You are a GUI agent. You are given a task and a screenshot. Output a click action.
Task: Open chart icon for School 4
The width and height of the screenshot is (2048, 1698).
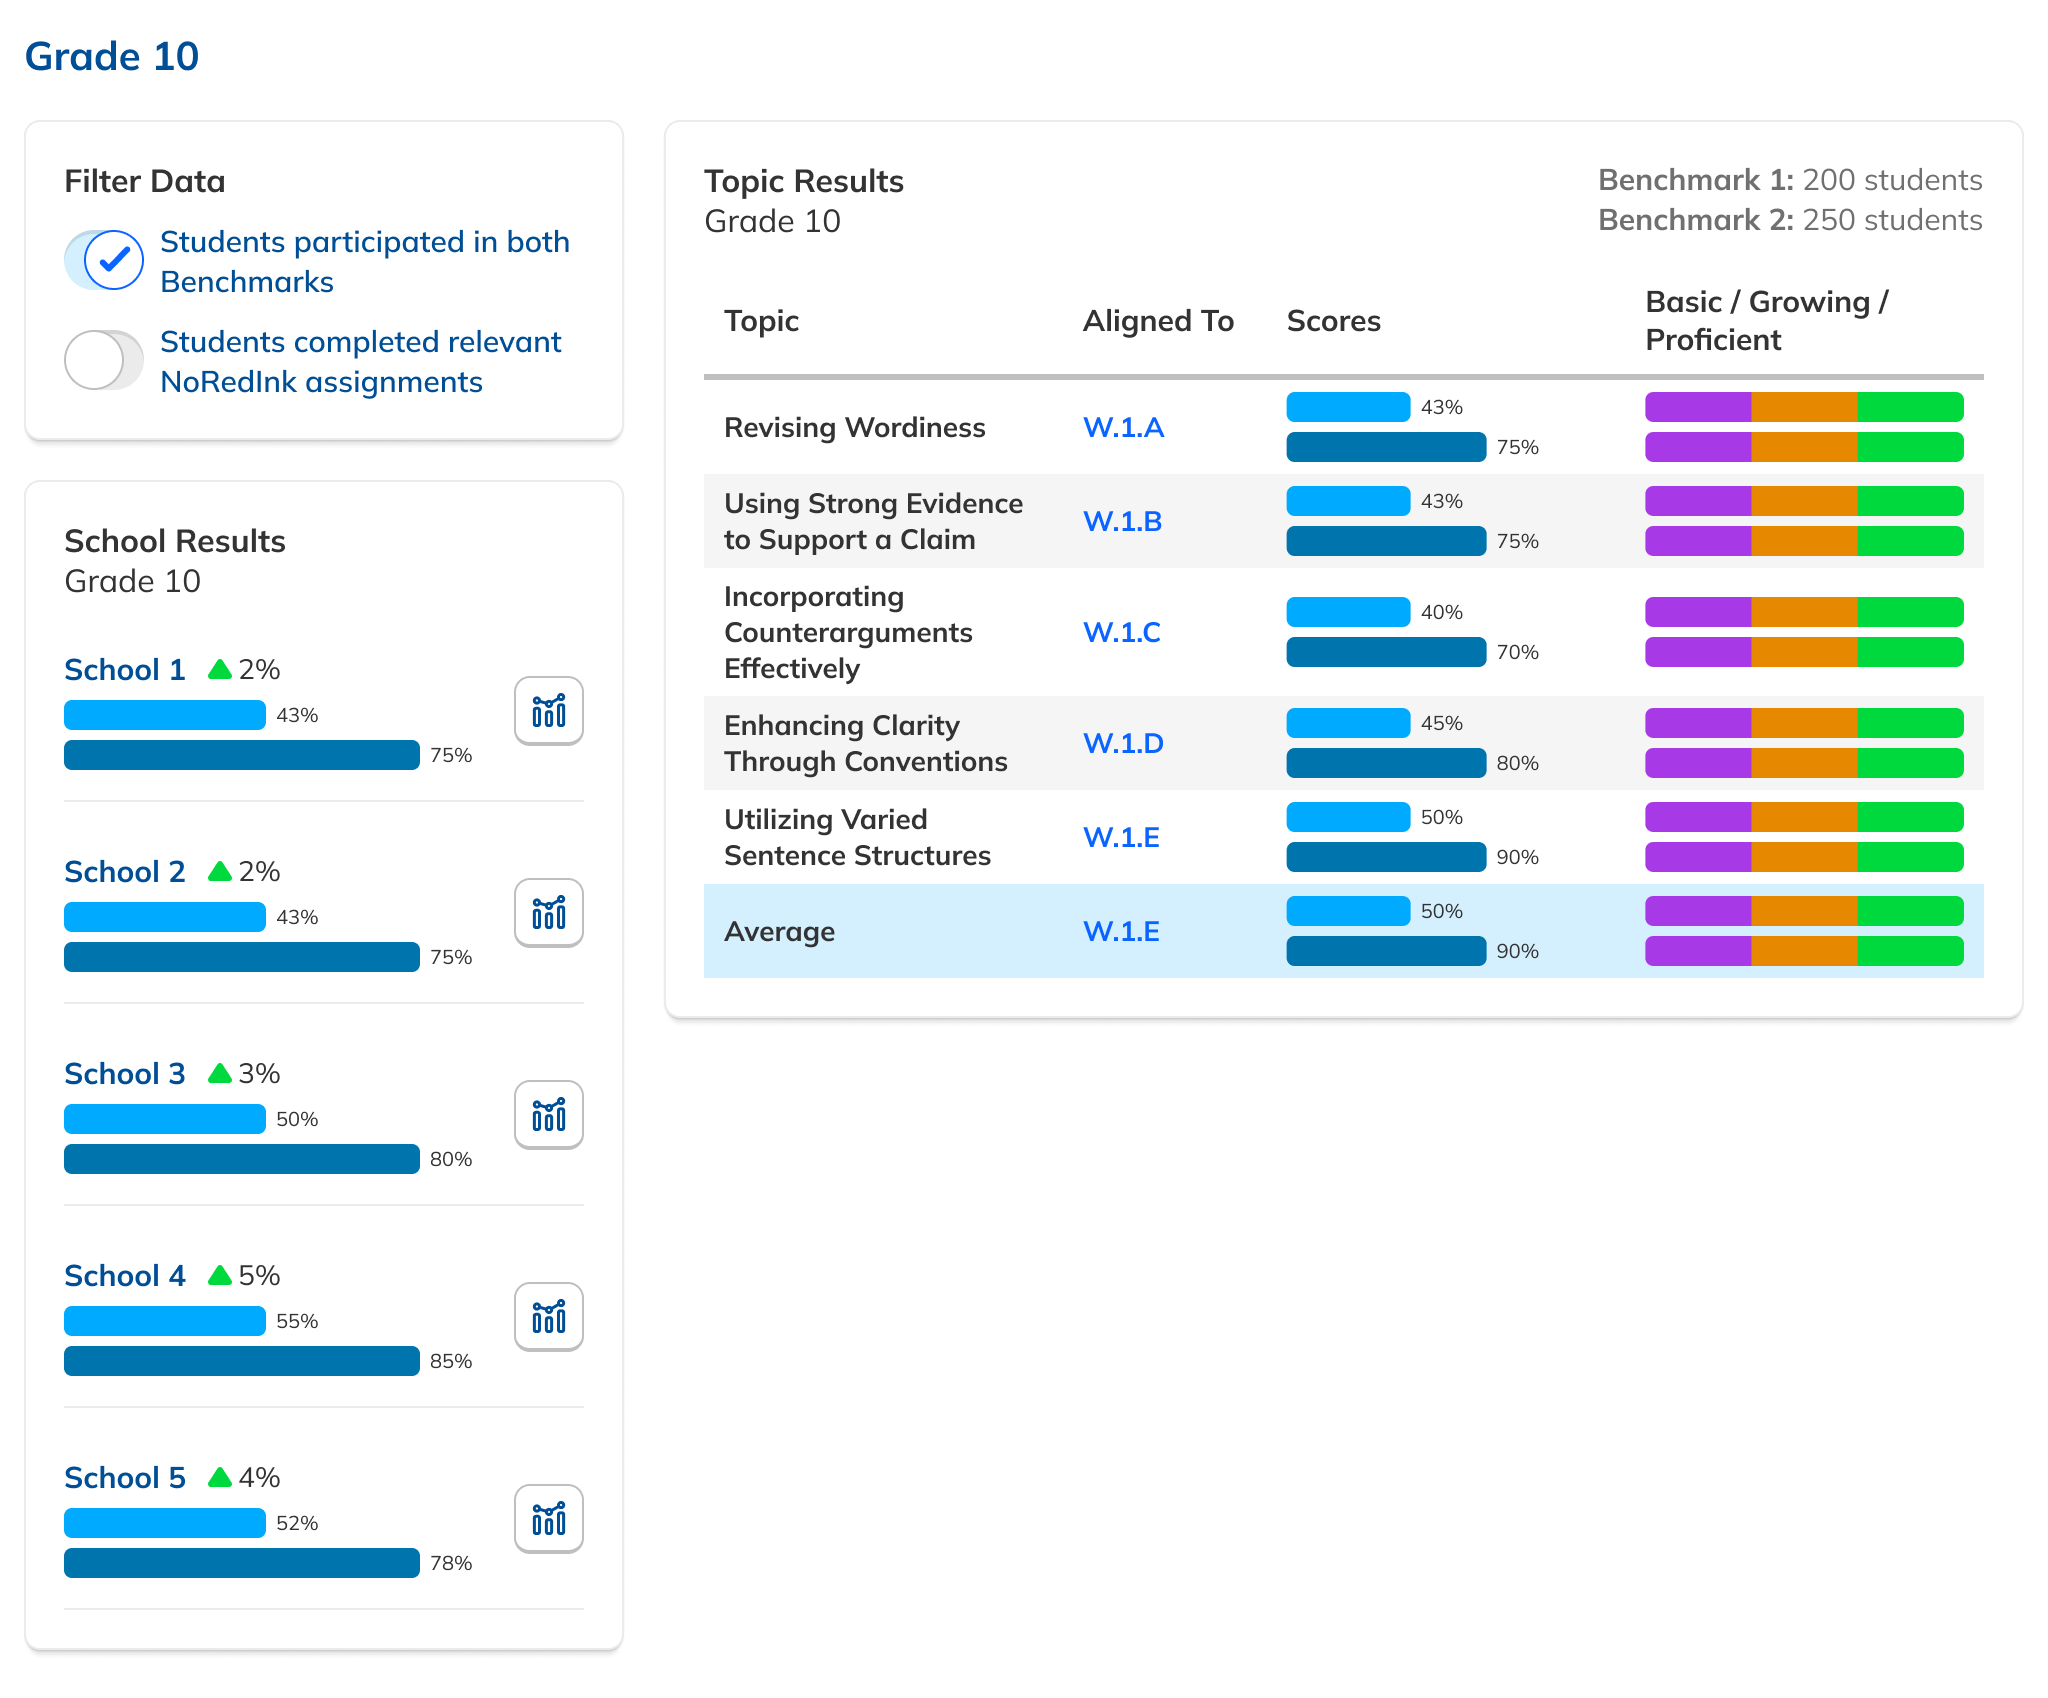click(548, 1317)
